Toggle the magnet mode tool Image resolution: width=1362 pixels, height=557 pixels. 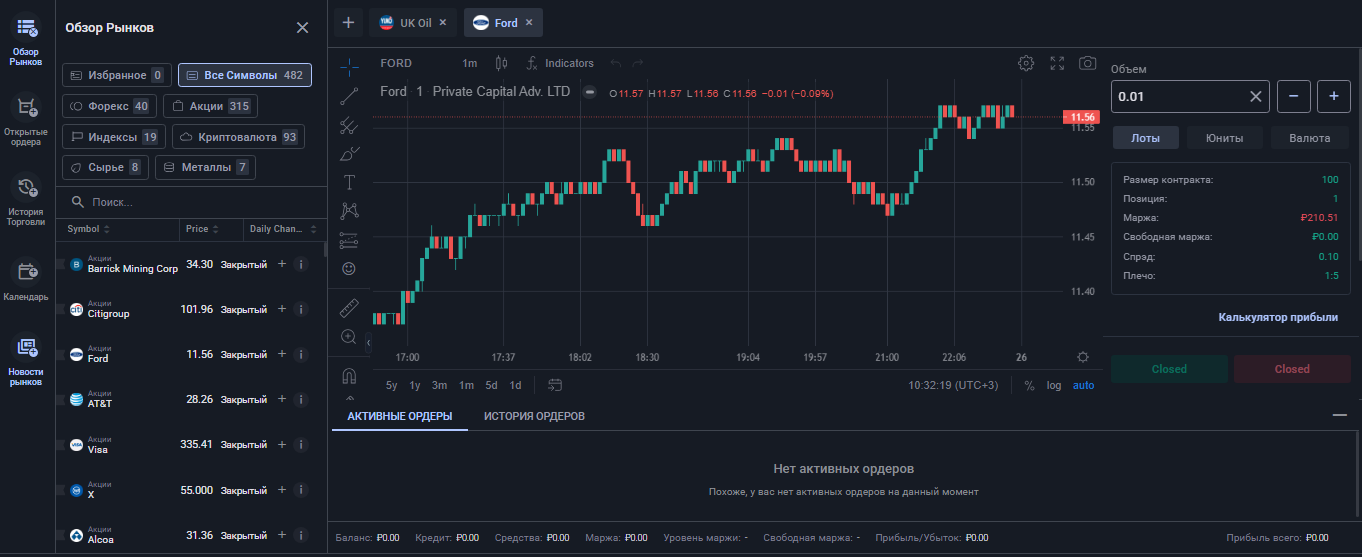(349, 376)
